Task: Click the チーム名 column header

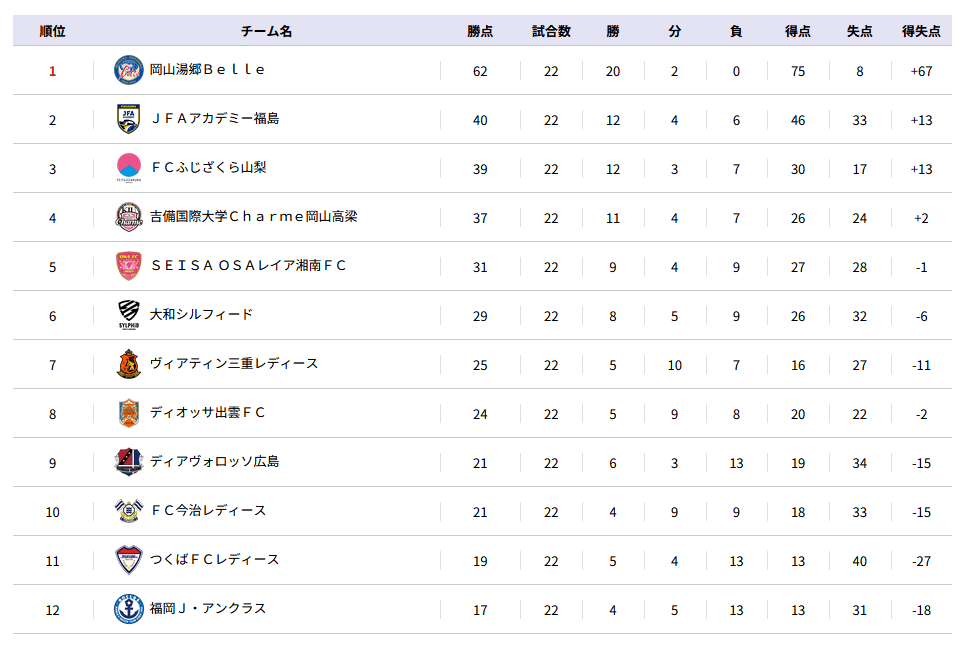Action: click(267, 31)
